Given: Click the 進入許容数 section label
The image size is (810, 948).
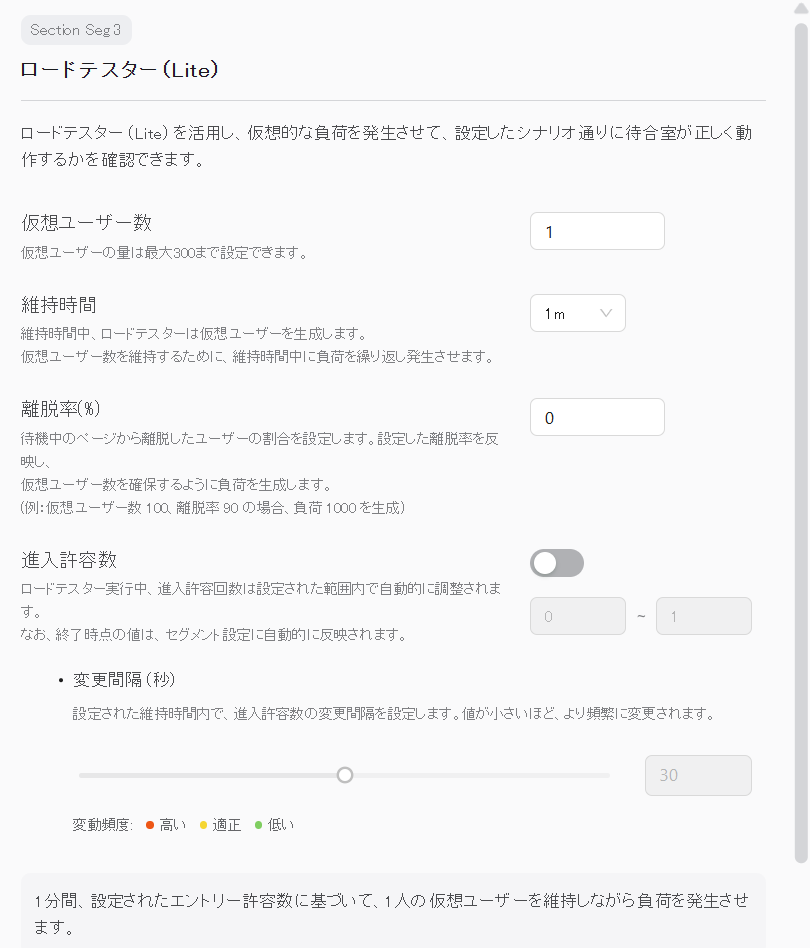Looking at the screenshot, I should [x=69, y=560].
